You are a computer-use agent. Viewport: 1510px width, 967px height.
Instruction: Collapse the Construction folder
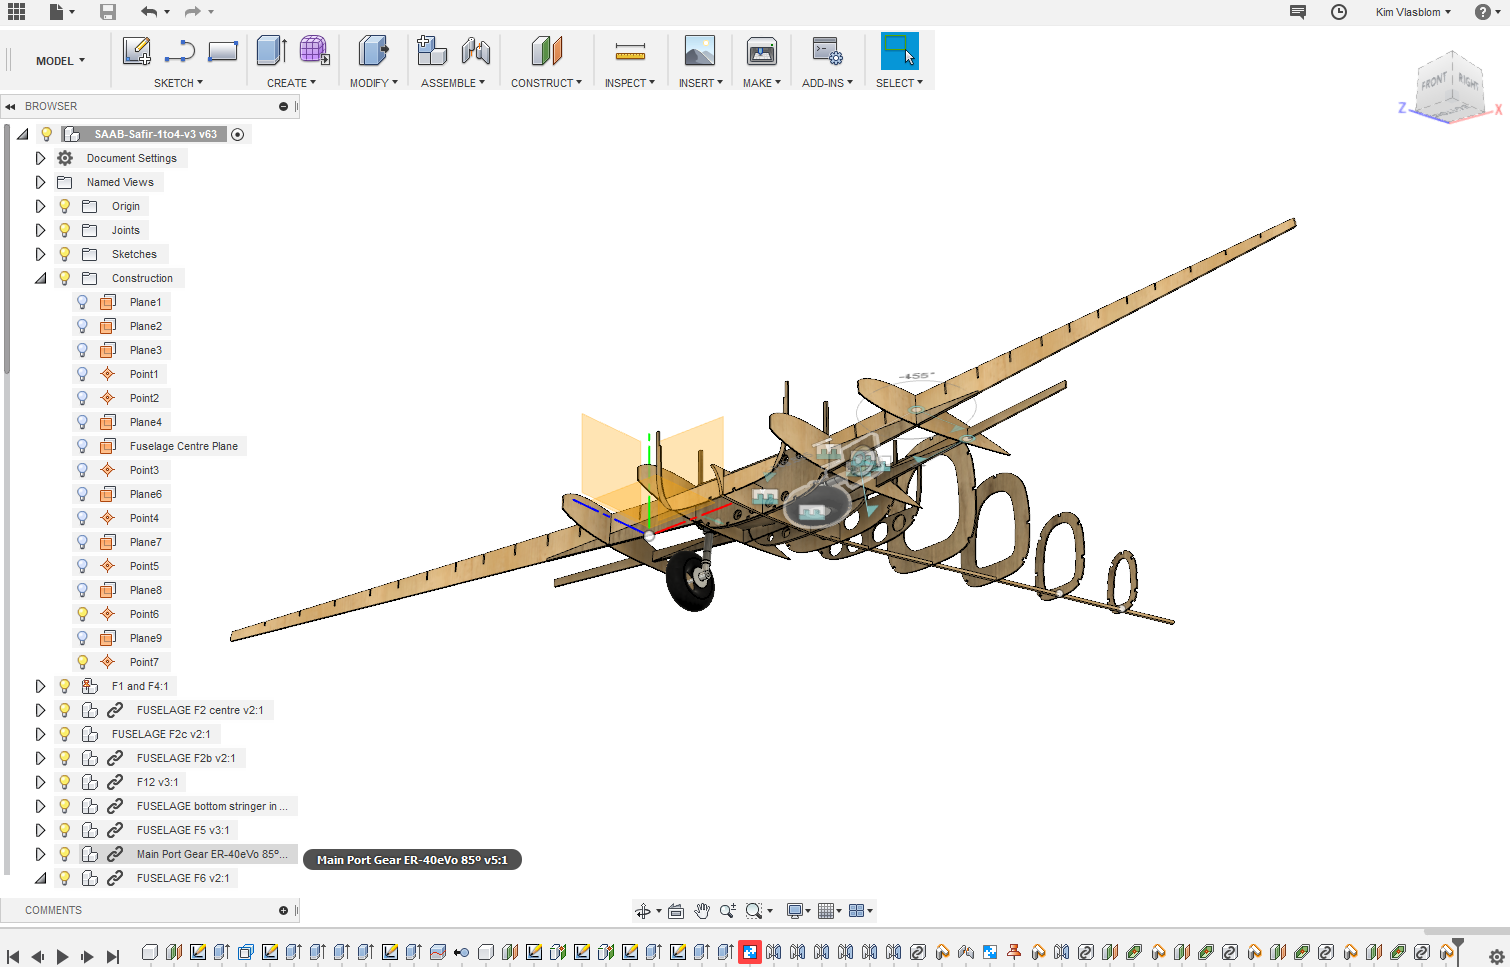pyautogui.click(x=40, y=278)
